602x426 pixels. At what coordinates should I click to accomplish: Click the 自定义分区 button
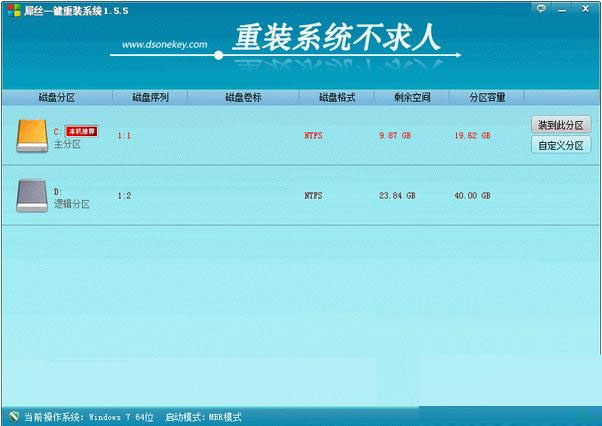tap(561, 145)
